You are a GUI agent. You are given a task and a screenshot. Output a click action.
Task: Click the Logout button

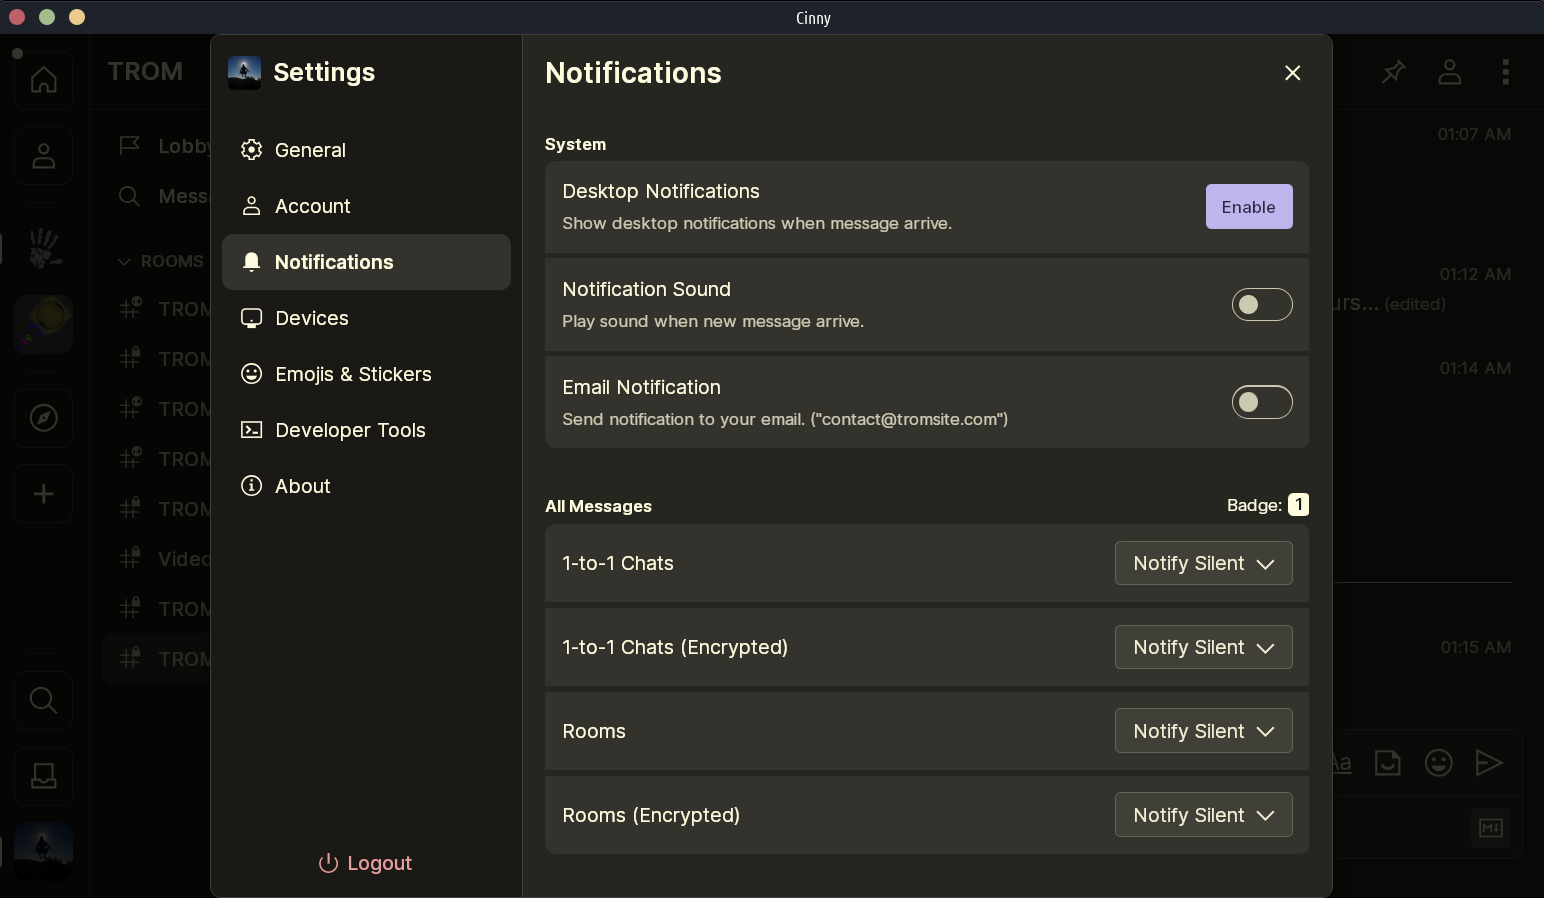[x=365, y=863]
